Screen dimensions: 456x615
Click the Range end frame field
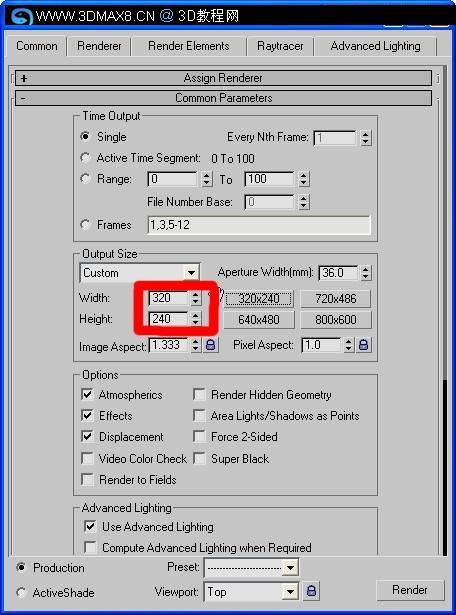click(269, 179)
